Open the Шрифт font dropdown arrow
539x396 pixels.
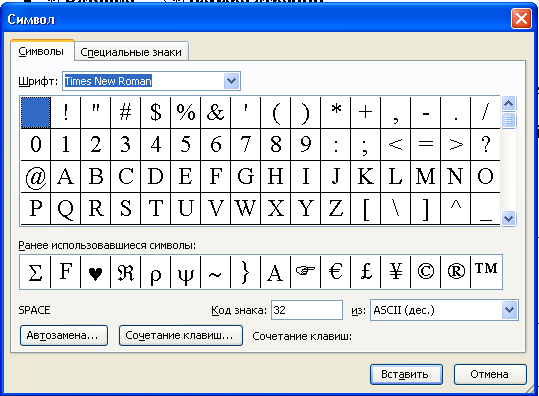[231, 81]
